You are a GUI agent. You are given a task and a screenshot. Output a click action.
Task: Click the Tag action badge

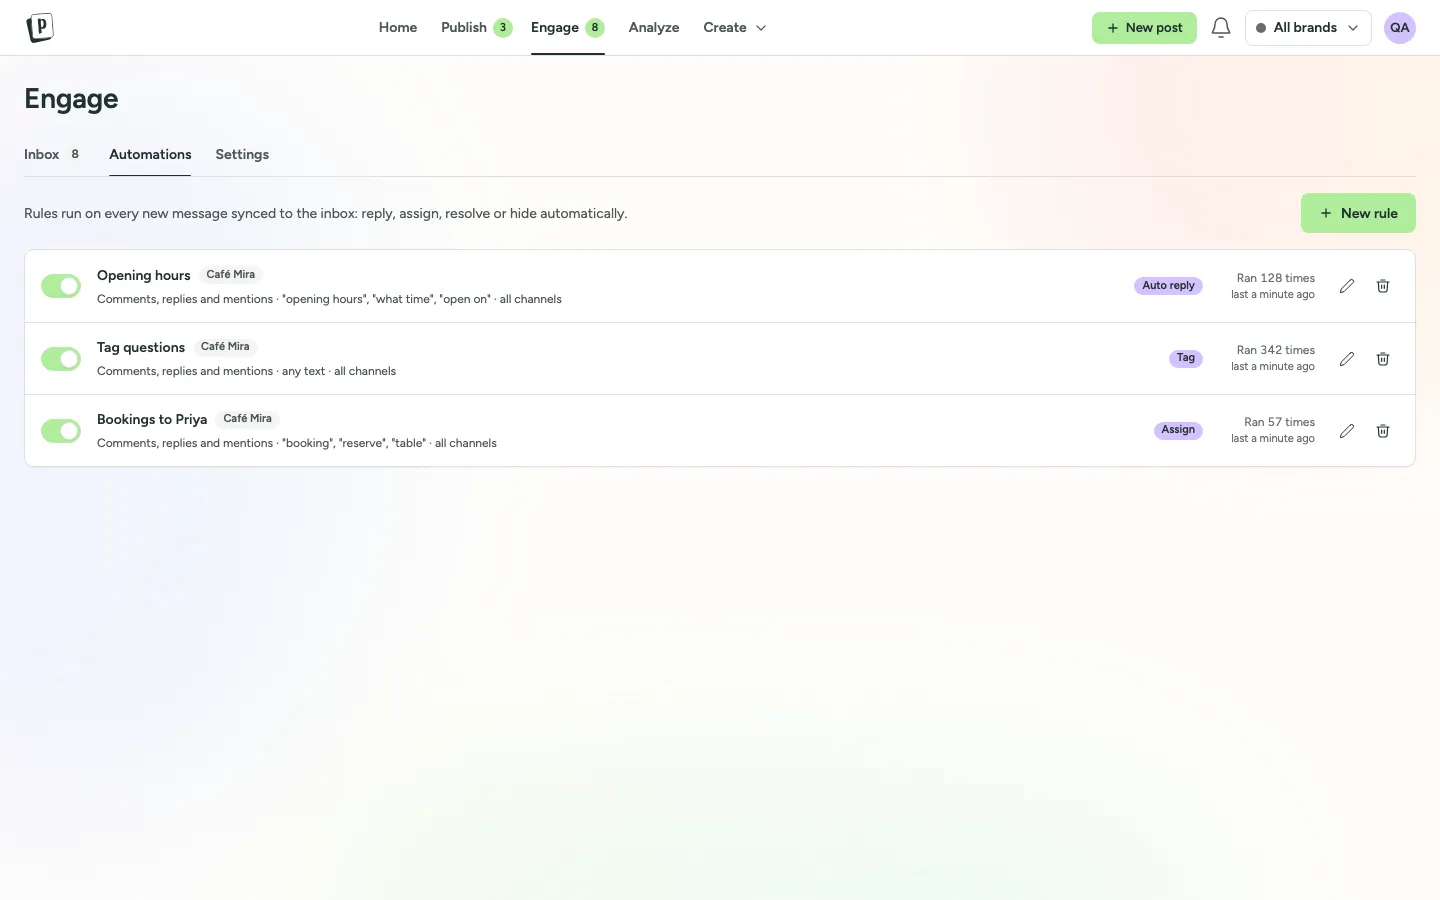[1186, 358]
